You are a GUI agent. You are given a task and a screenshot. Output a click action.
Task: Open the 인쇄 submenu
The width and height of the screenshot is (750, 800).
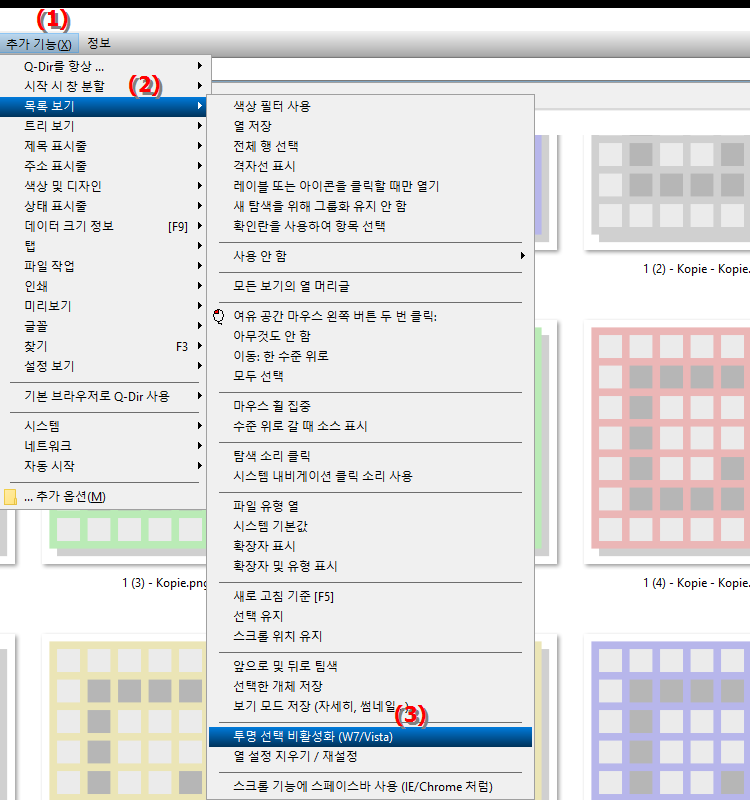point(104,286)
